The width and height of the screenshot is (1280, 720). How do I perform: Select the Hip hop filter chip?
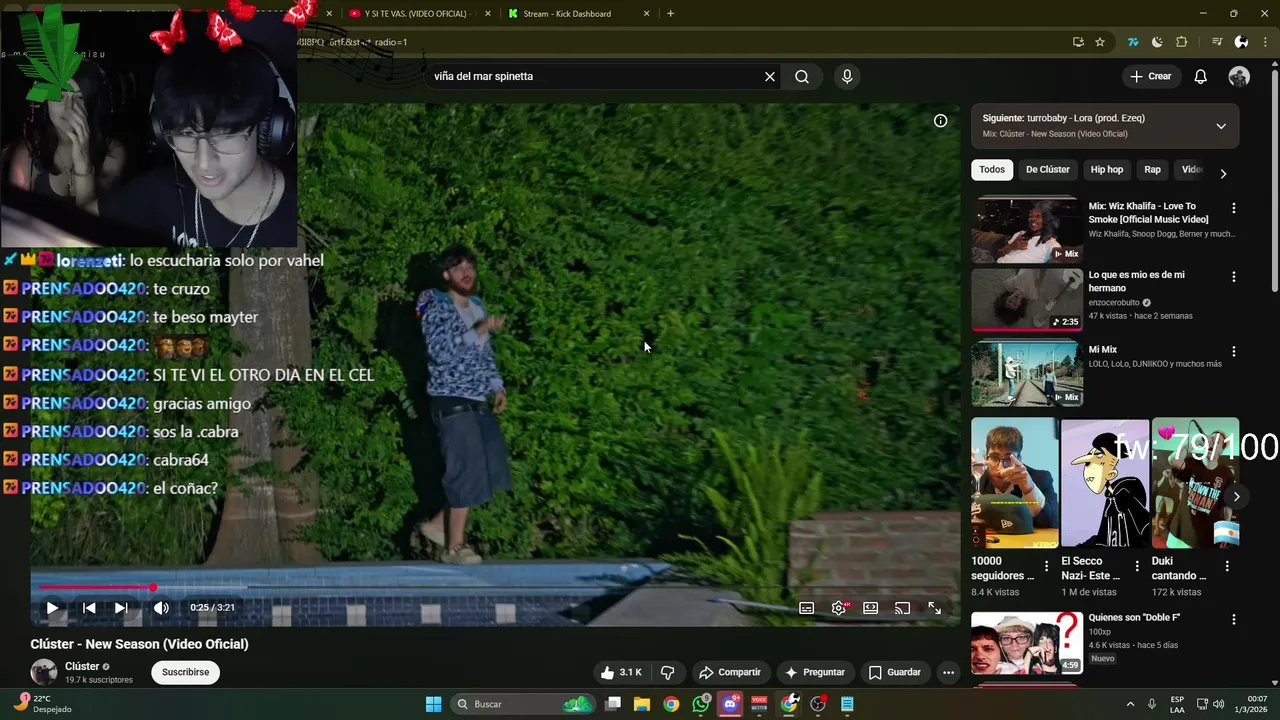[x=1107, y=170]
